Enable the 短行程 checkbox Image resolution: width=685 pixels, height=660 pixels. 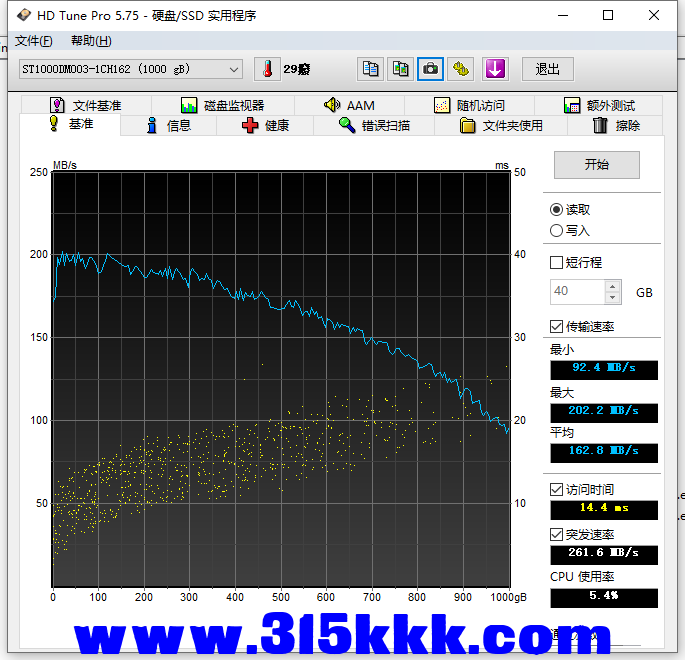pos(557,263)
